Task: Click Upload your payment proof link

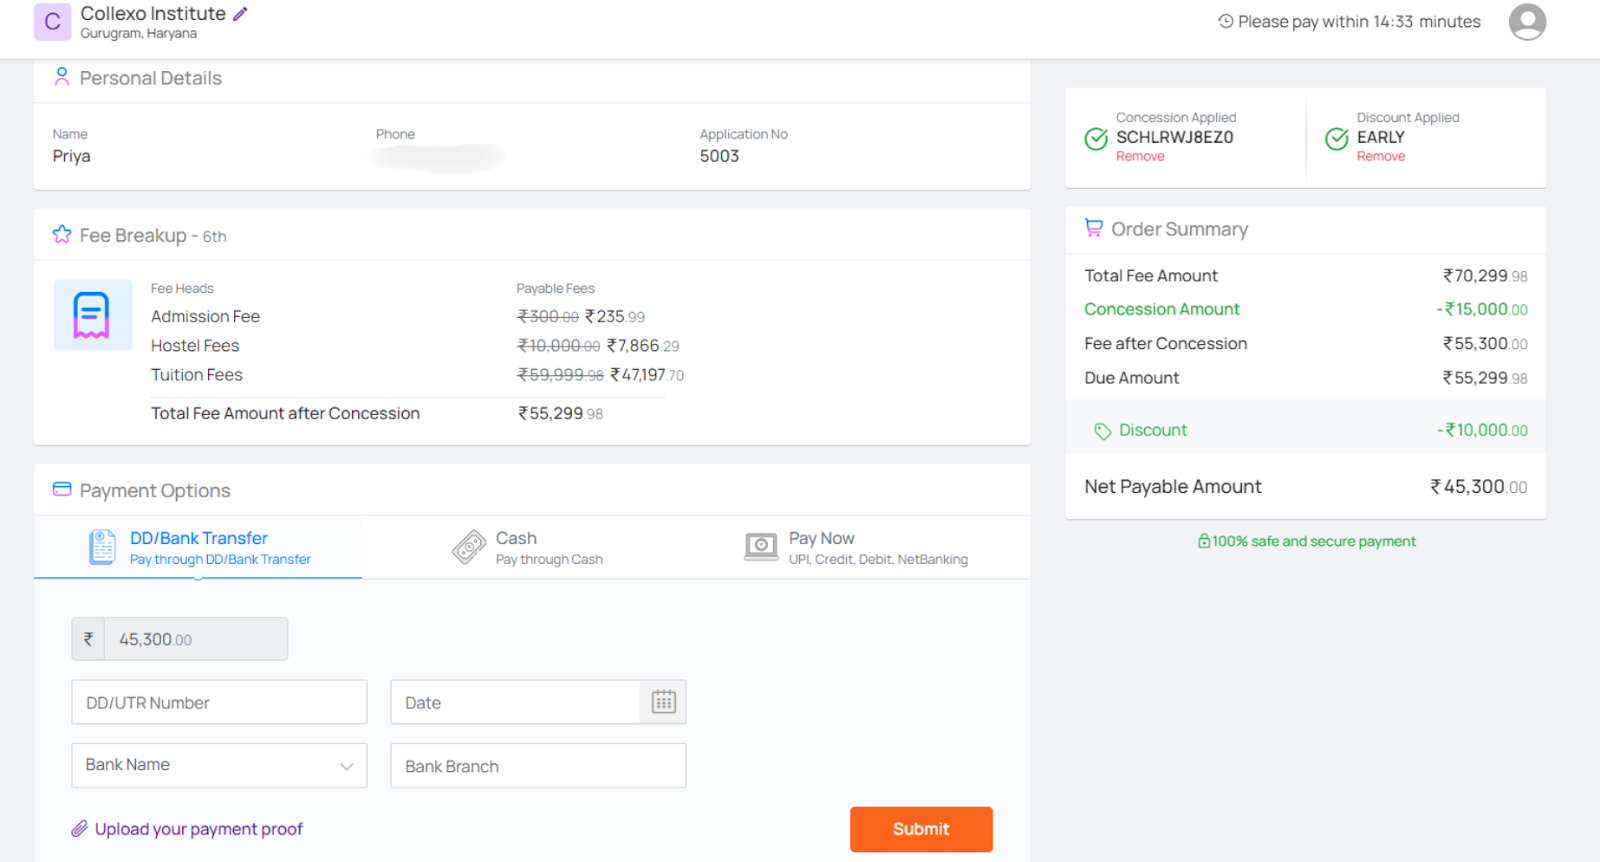Action: tap(198, 829)
